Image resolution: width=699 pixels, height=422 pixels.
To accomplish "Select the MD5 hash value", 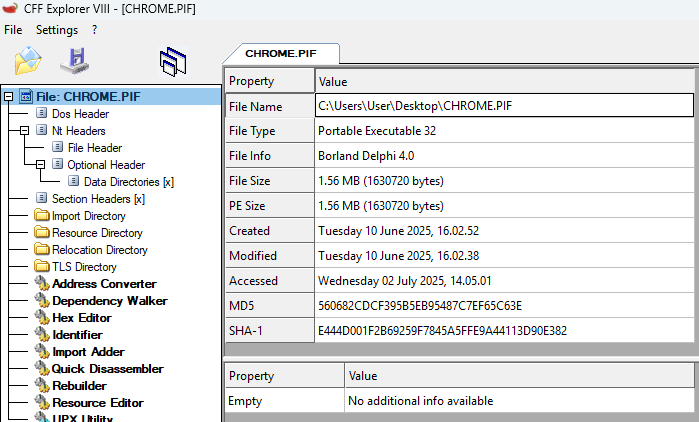I will [x=504, y=306].
